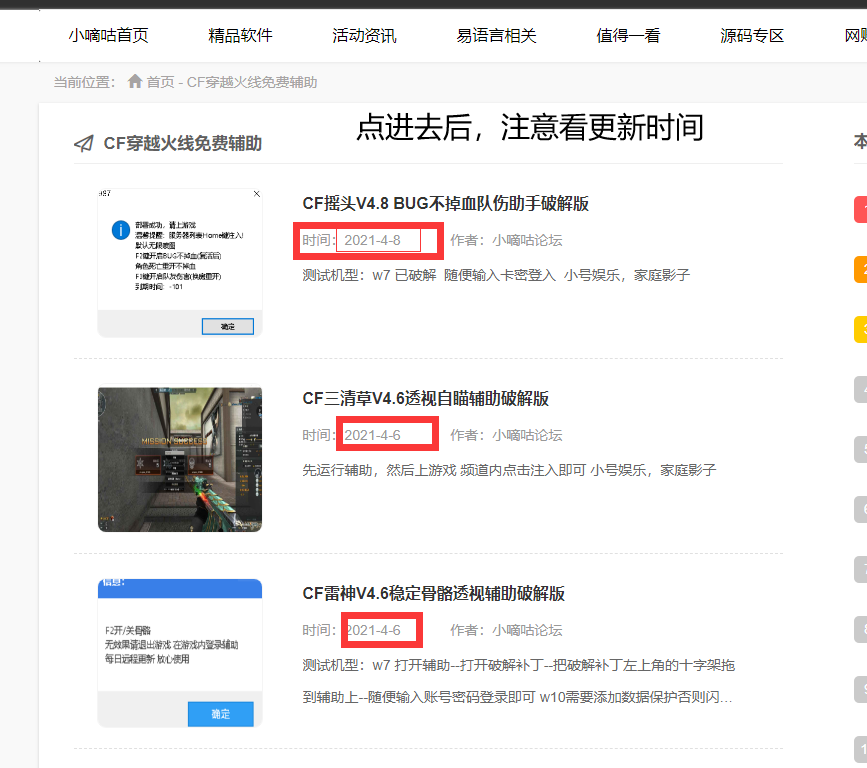Screen dimensions: 867x768
Task: Click the 首页 breadcrumb link
Action: (x=160, y=82)
